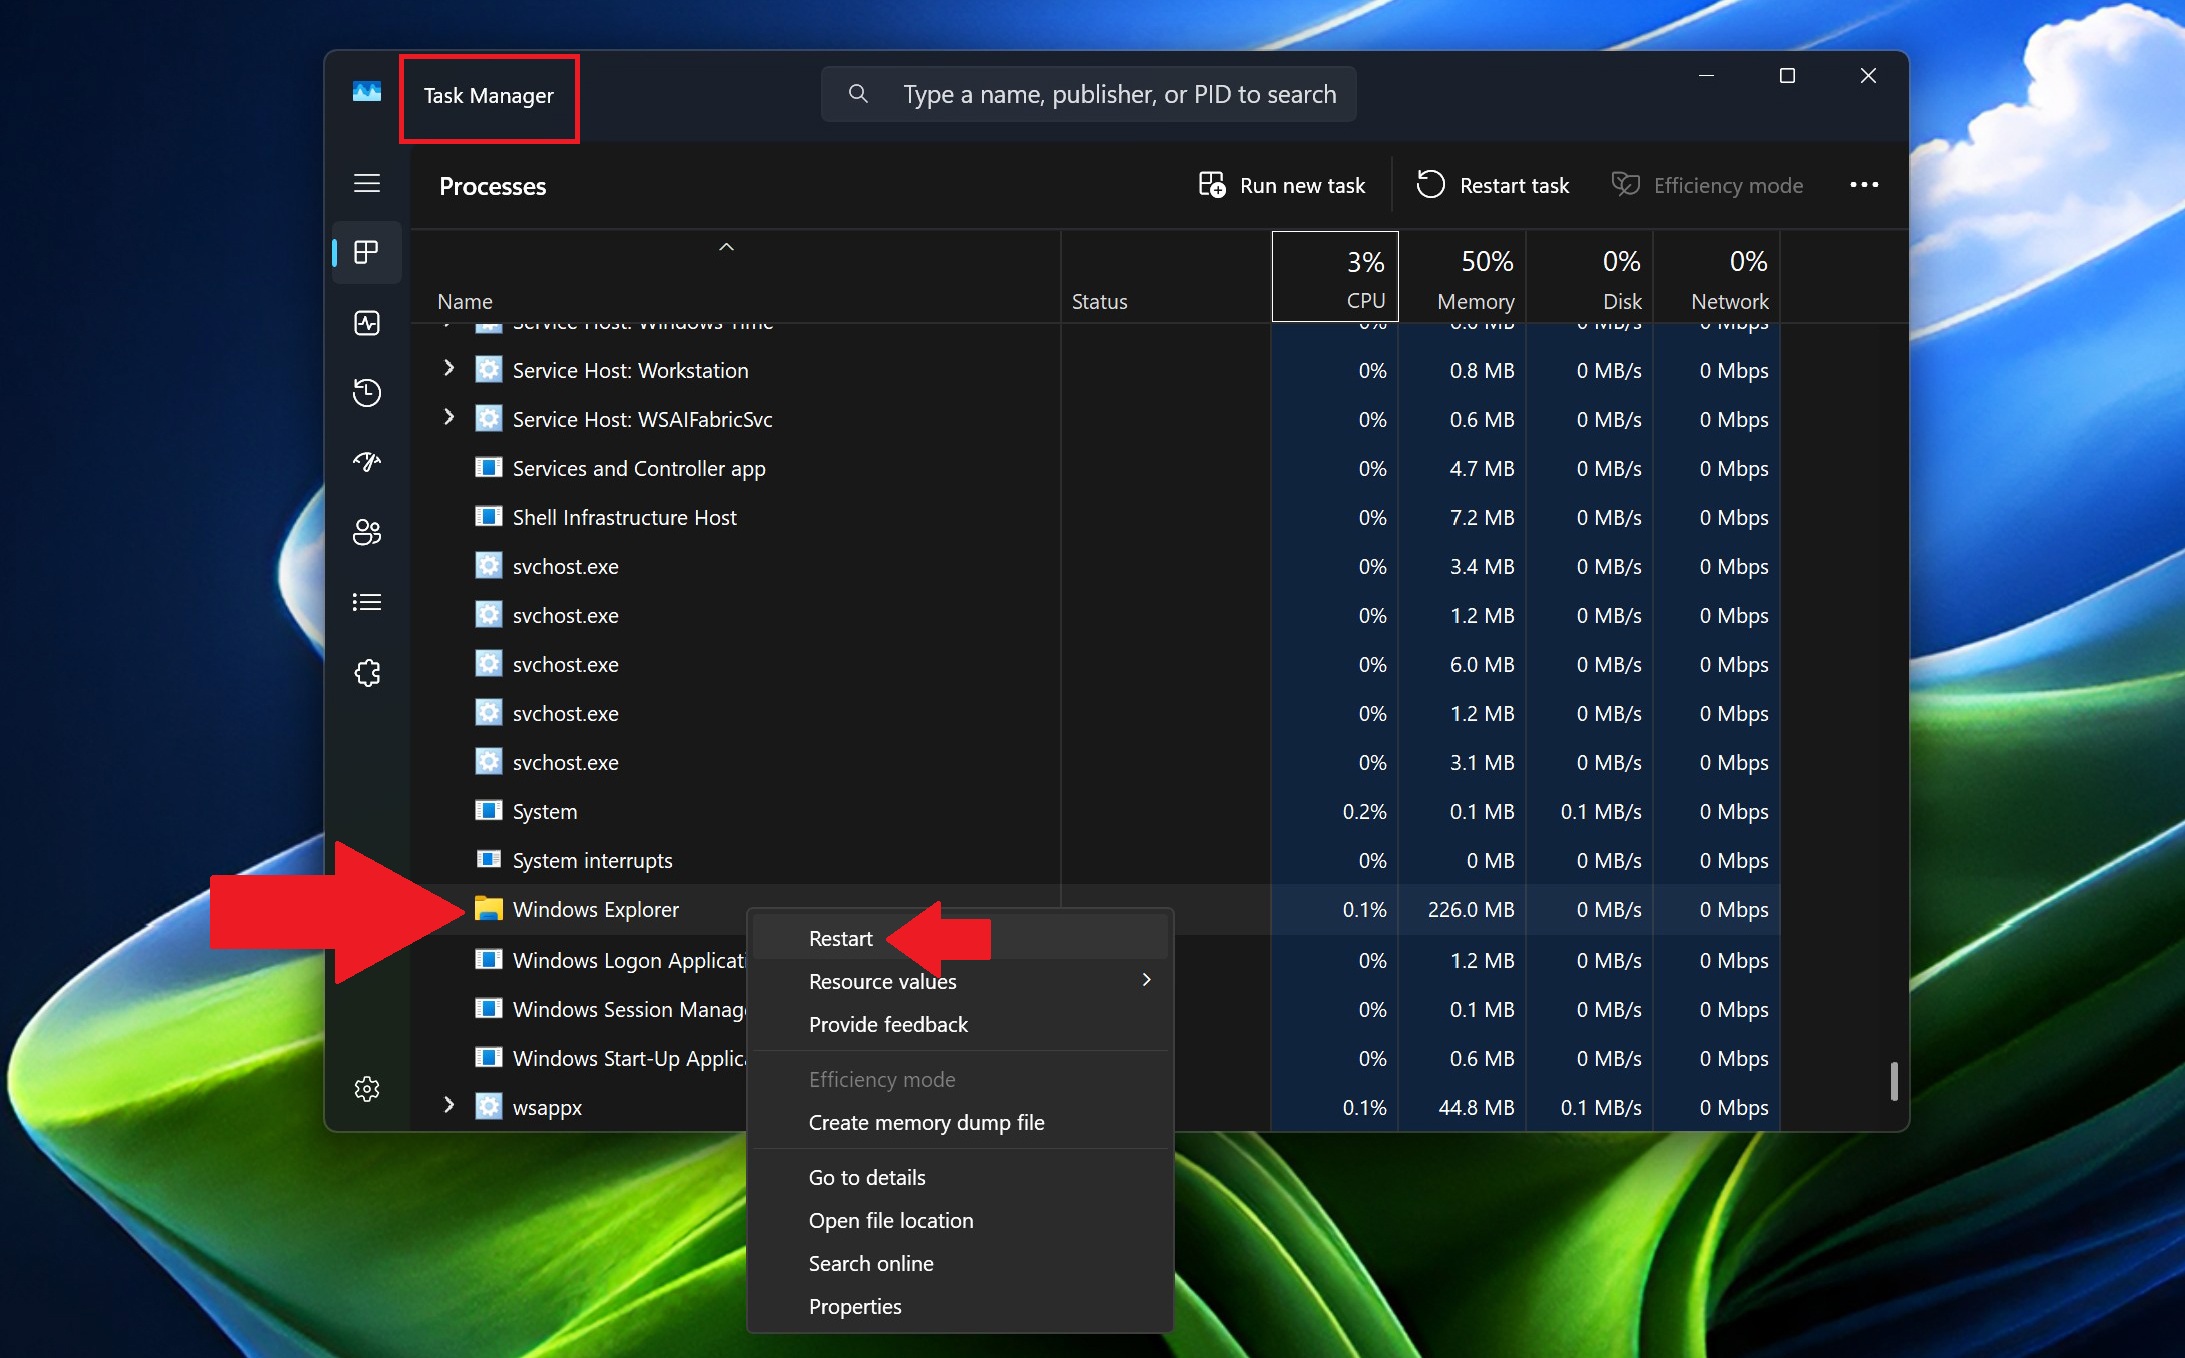2185x1358 pixels.
Task: Select the Windows Explorer process row
Action: 1095,909
